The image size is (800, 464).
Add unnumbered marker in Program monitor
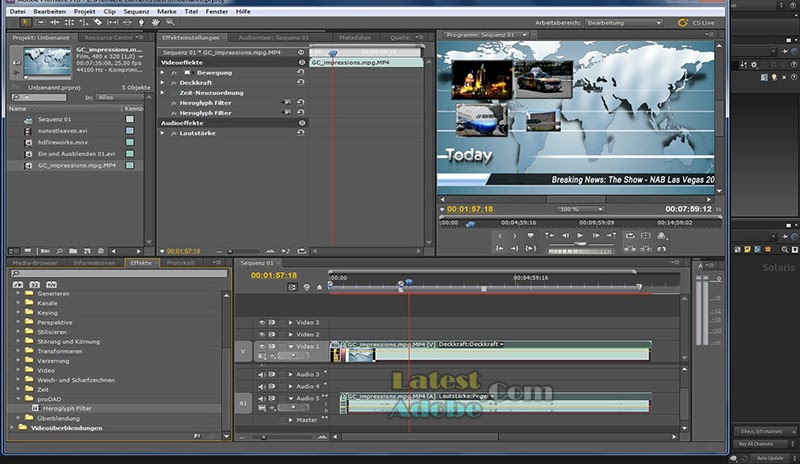pyautogui.click(x=531, y=235)
